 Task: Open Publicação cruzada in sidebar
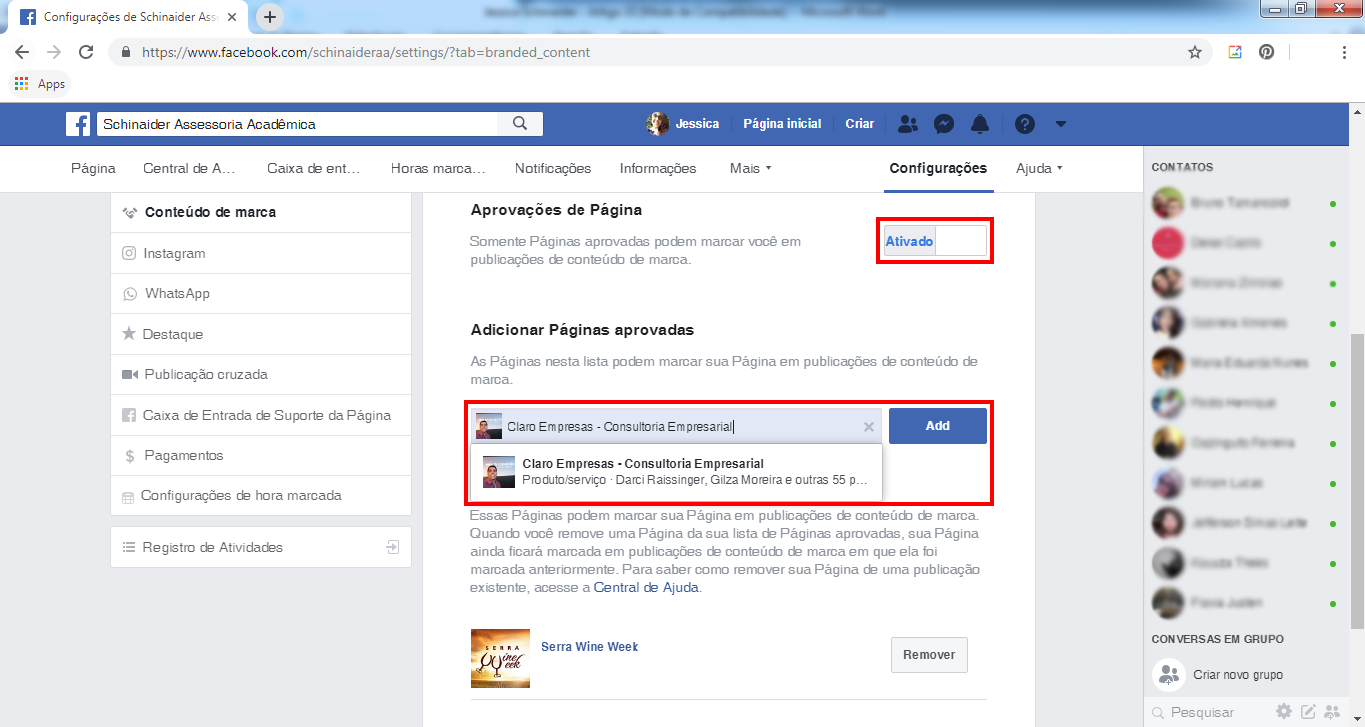click(261, 374)
